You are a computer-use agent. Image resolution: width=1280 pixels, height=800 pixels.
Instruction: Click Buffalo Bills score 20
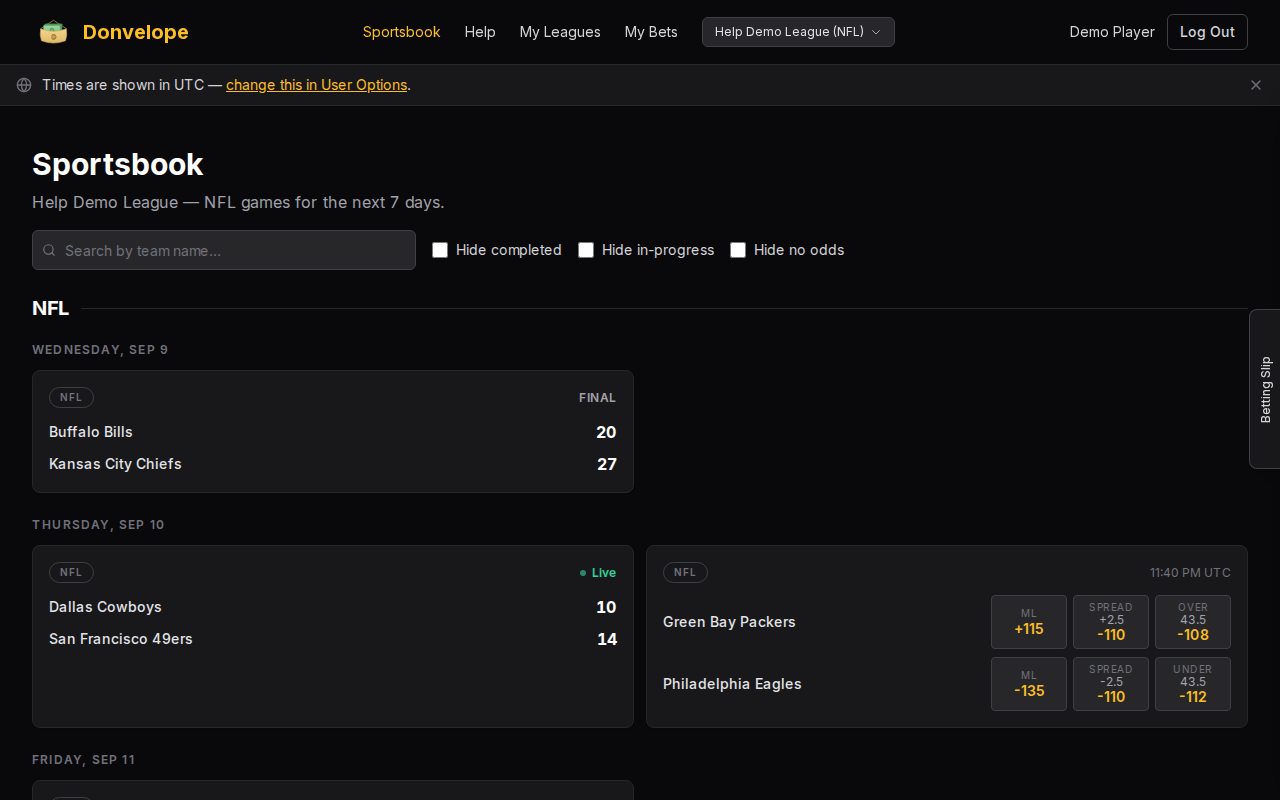(x=606, y=432)
